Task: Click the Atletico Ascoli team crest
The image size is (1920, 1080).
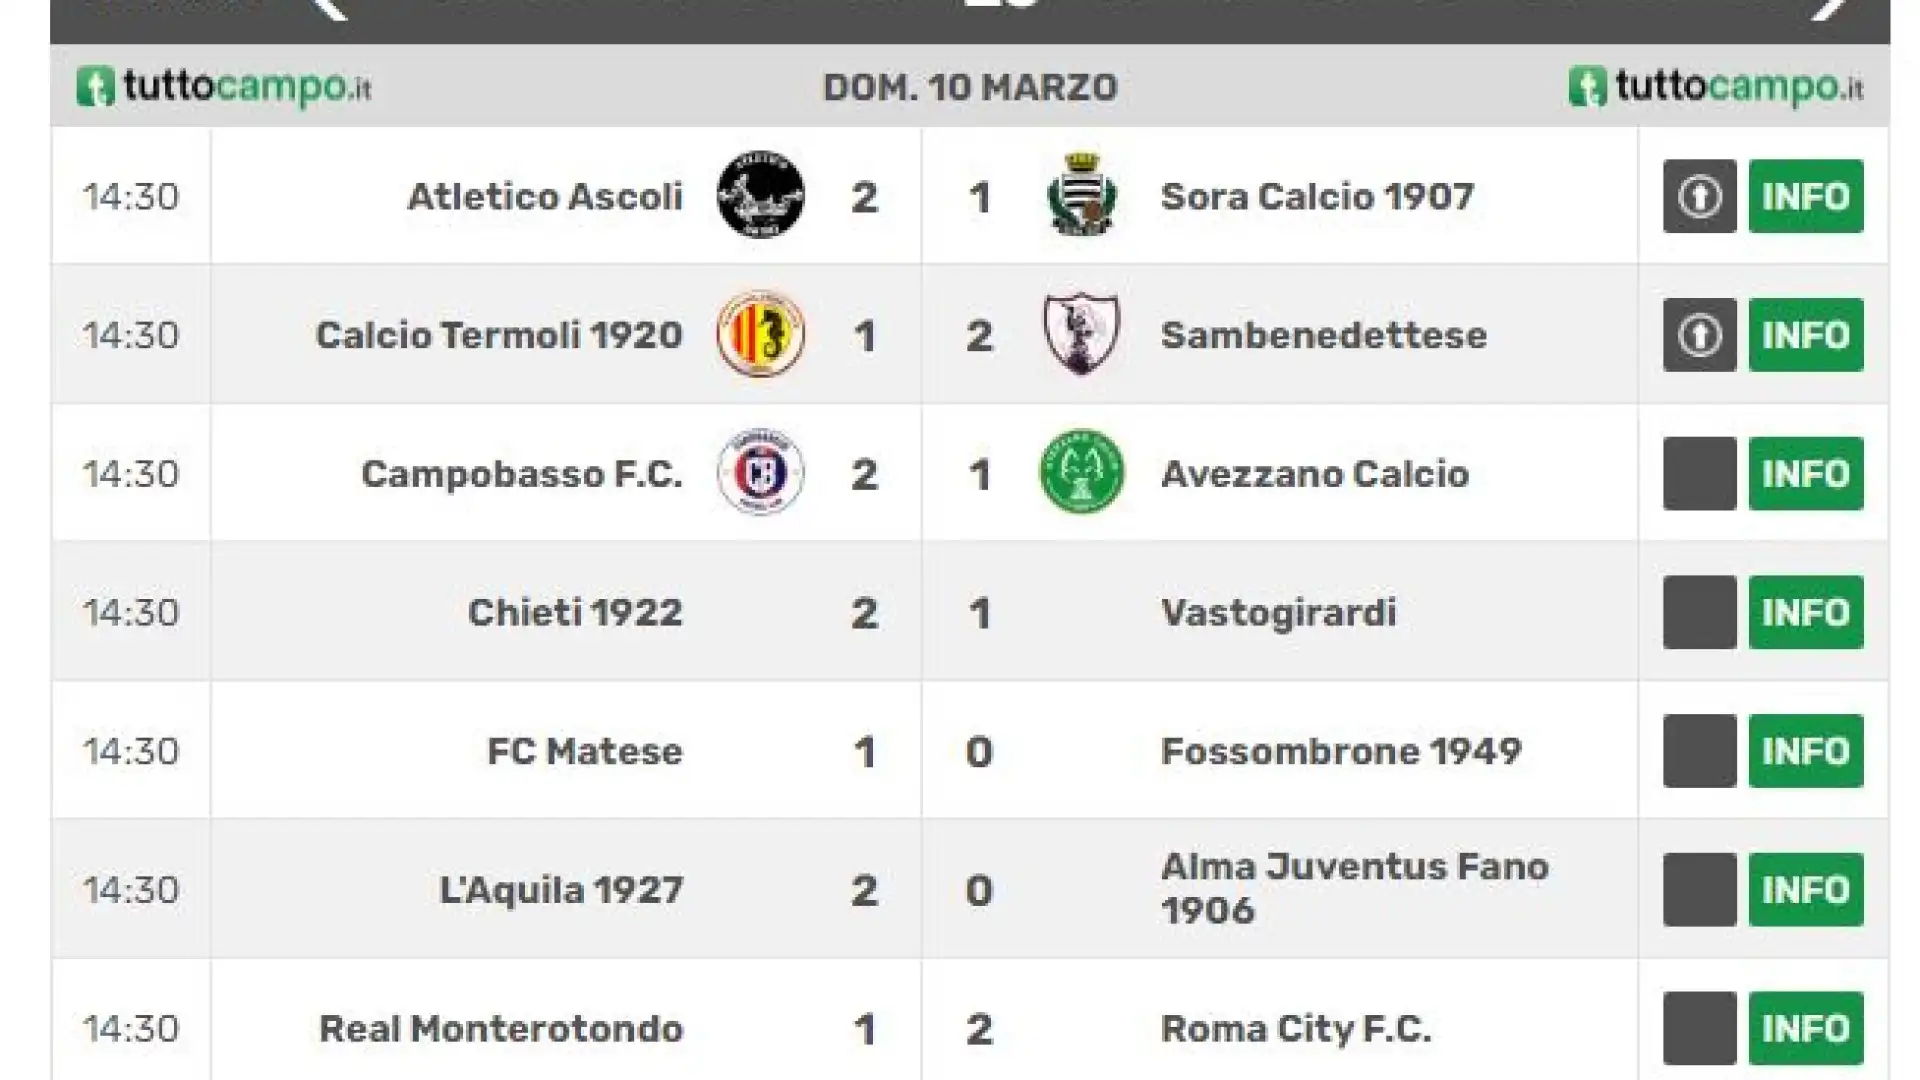Action: tap(761, 195)
